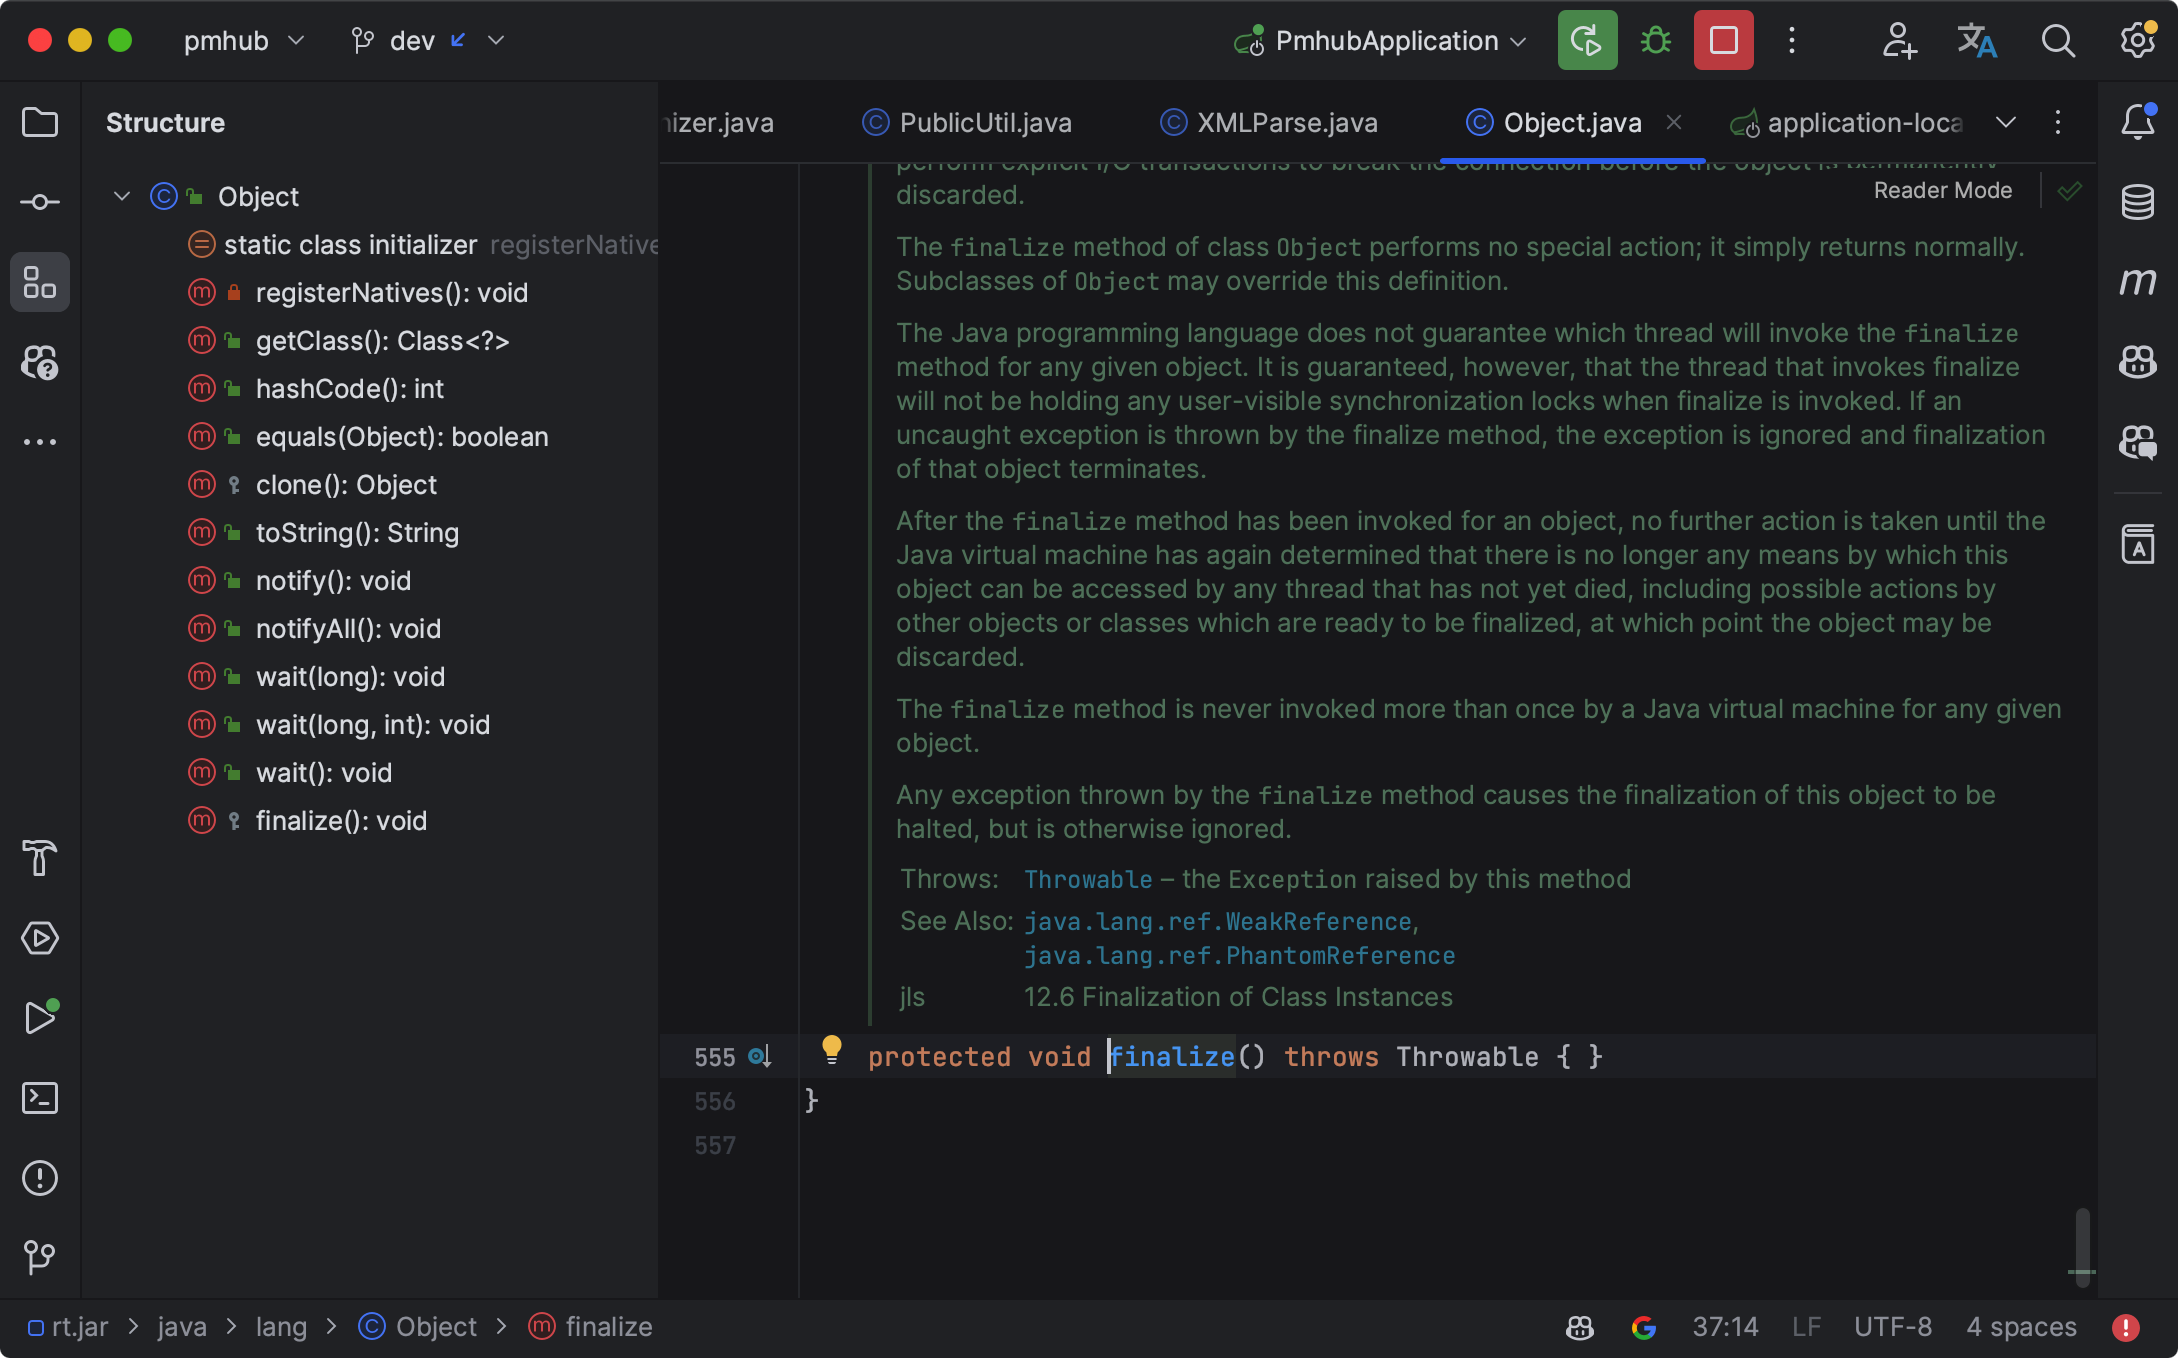This screenshot has width=2178, height=1358.
Task: Open the Project tool window folder icon
Action: (40, 122)
